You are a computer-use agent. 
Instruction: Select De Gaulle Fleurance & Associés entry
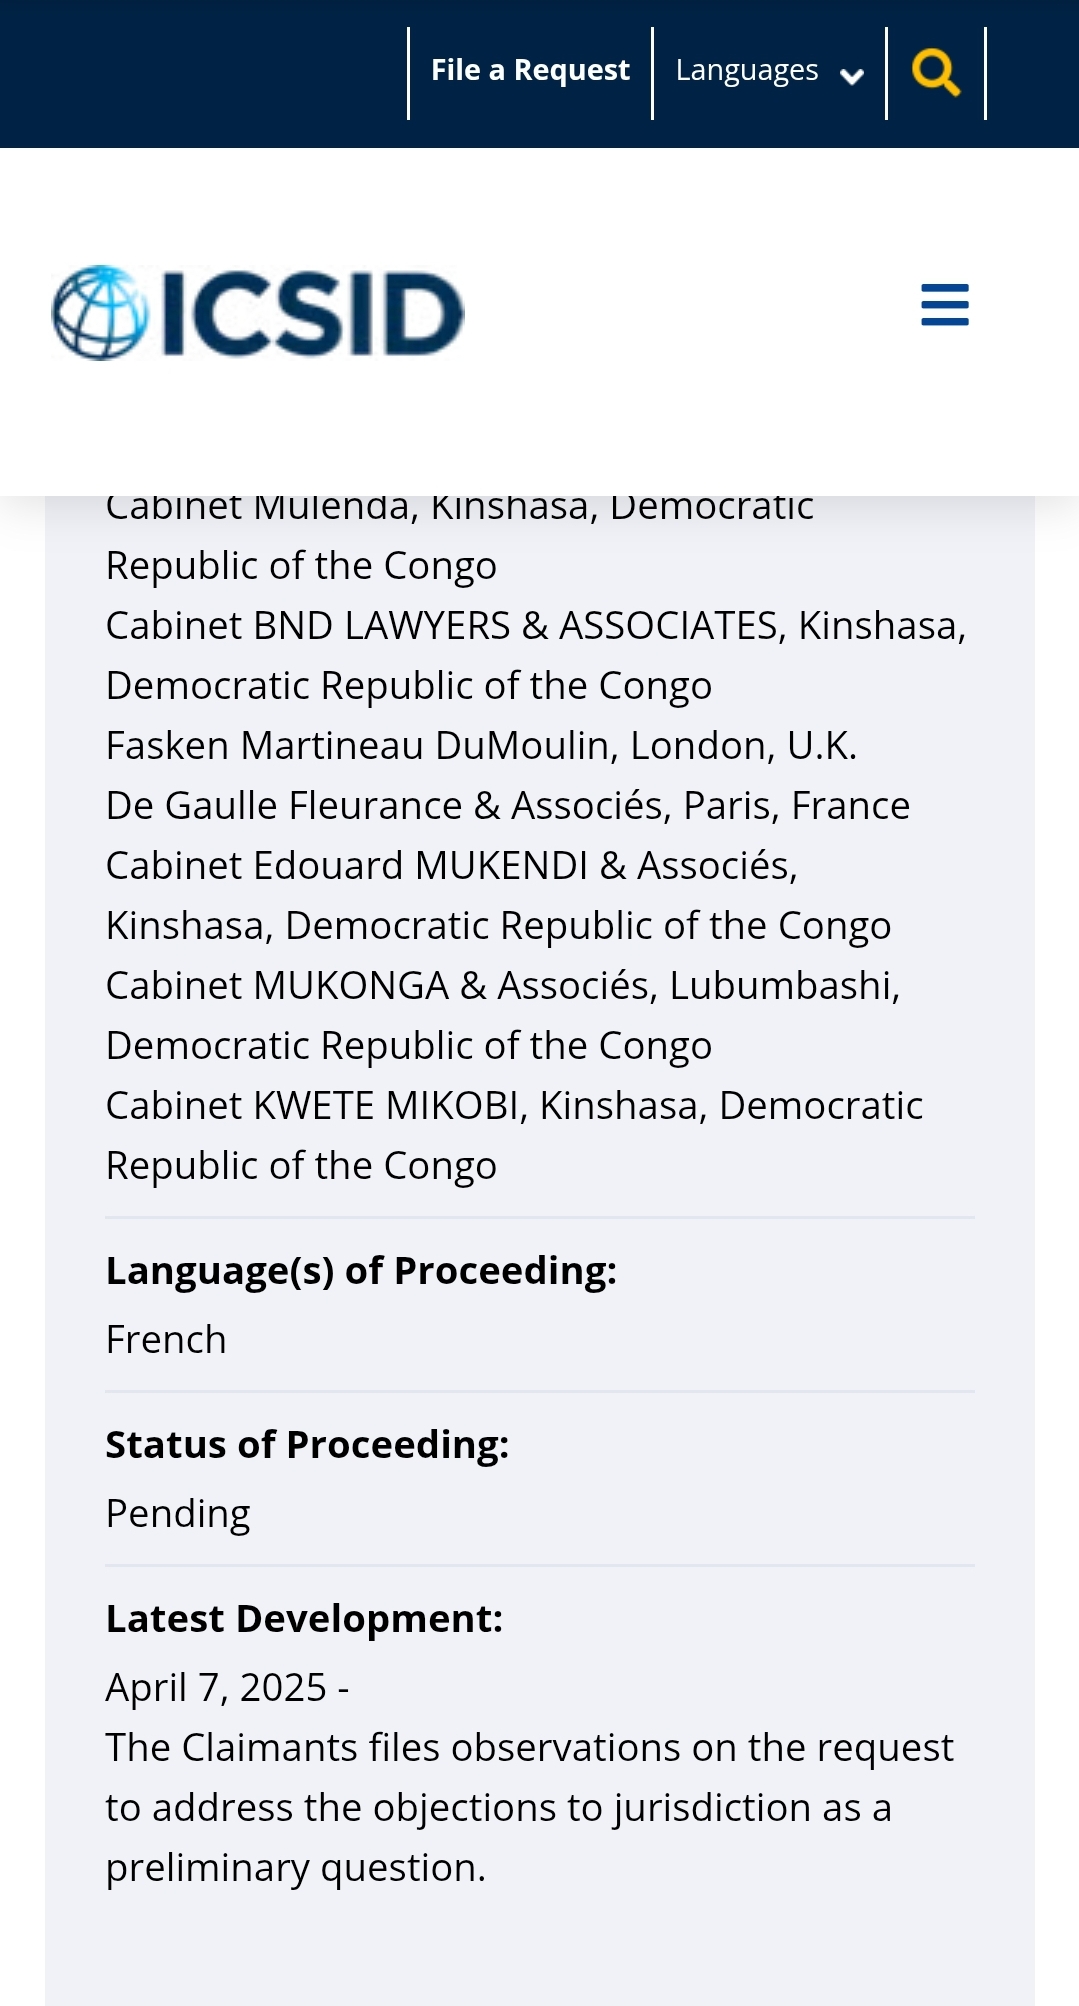pyautogui.click(x=508, y=806)
